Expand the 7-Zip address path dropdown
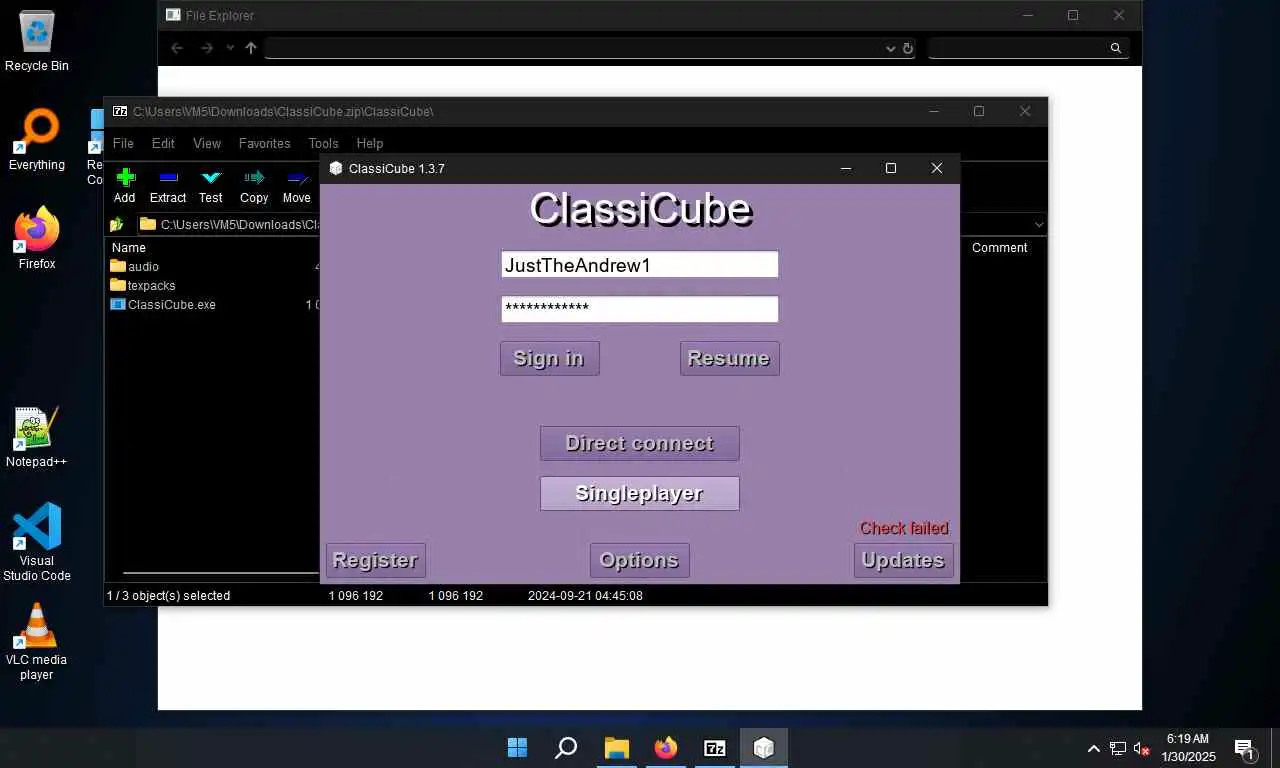This screenshot has width=1280, height=768. click(1037, 225)
